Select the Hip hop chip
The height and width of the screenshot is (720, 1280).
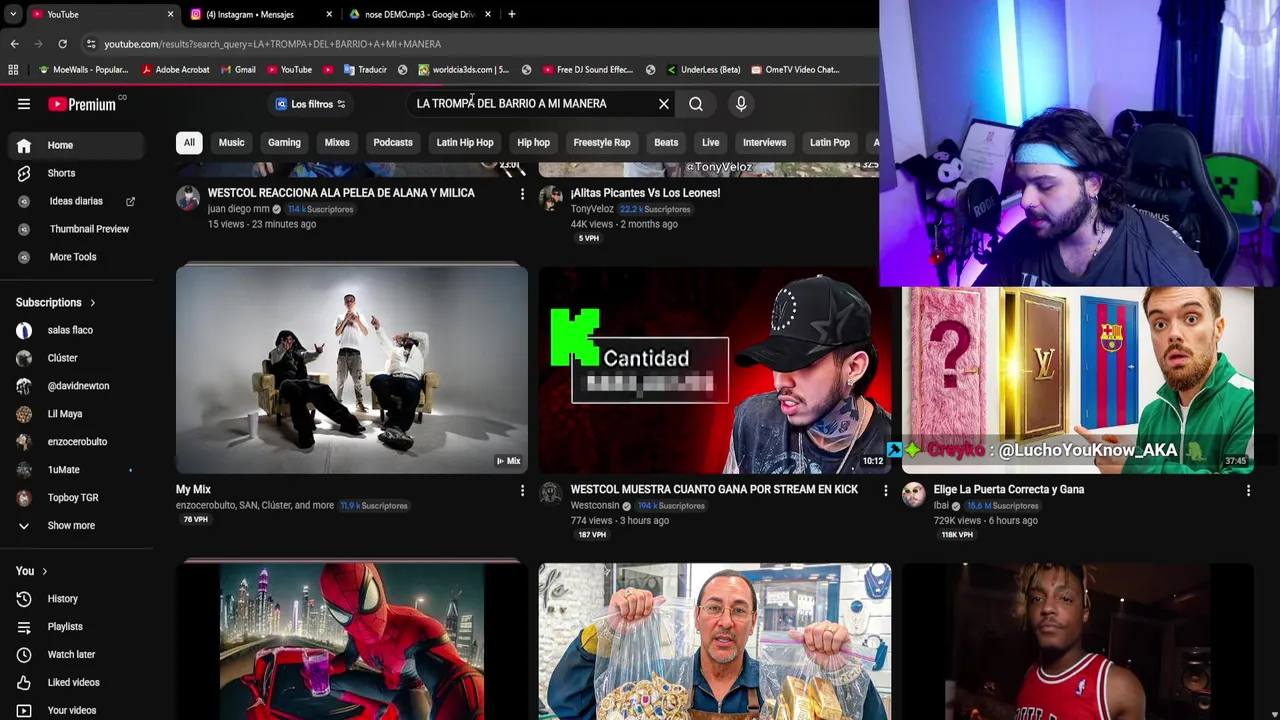coord(533,142)
